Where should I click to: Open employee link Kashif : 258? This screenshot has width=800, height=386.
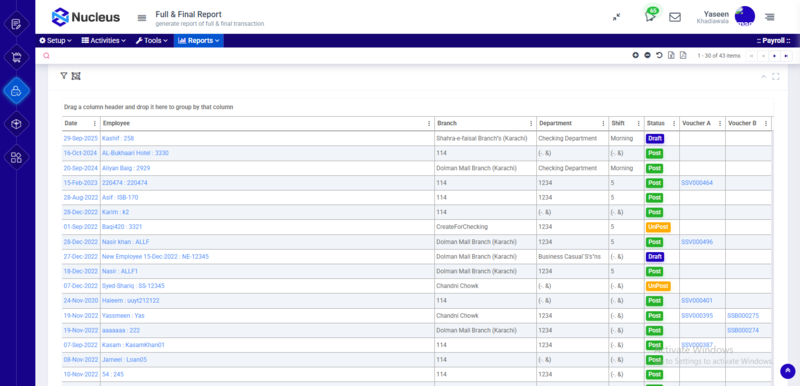[118, 138]
